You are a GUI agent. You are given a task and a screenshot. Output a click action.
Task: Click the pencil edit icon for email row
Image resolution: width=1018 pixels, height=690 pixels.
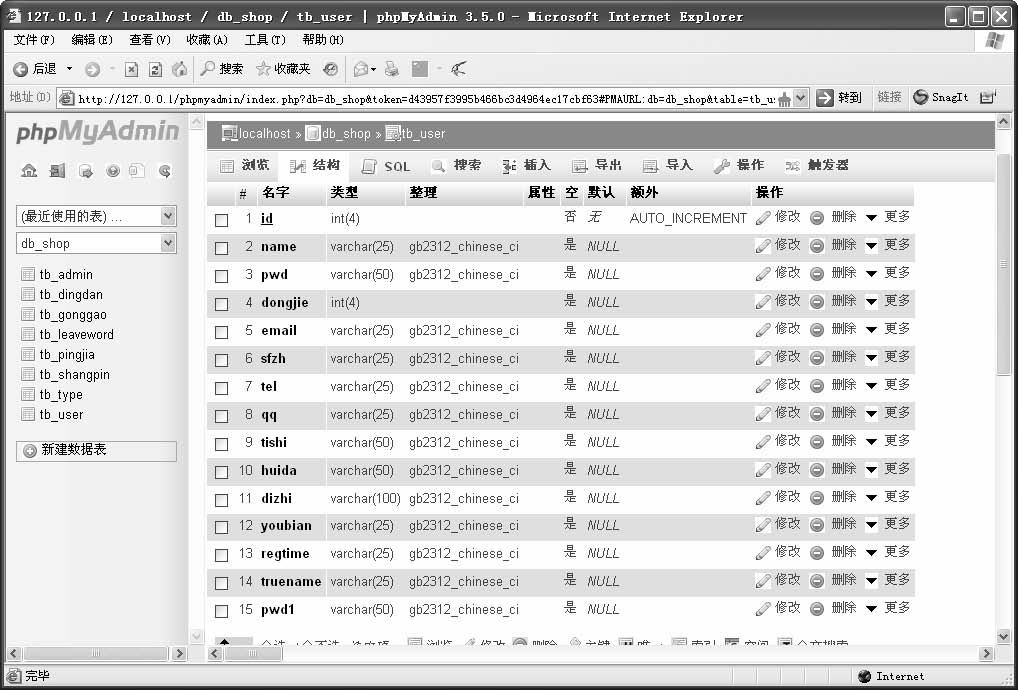click(763, 330)
